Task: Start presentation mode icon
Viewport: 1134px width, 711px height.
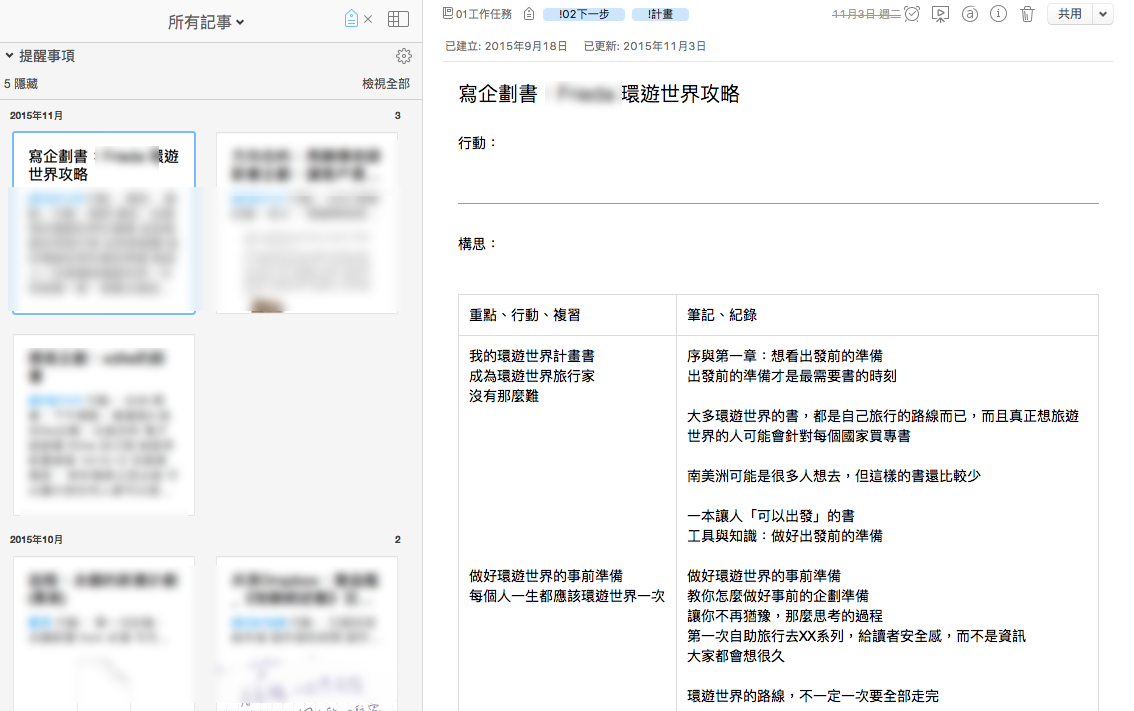Action: pos(940,14)
